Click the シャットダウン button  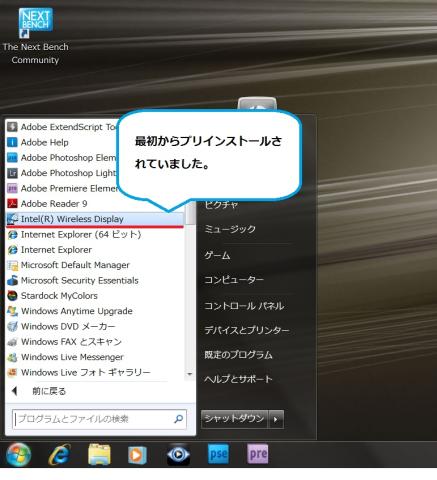(234, 419)
